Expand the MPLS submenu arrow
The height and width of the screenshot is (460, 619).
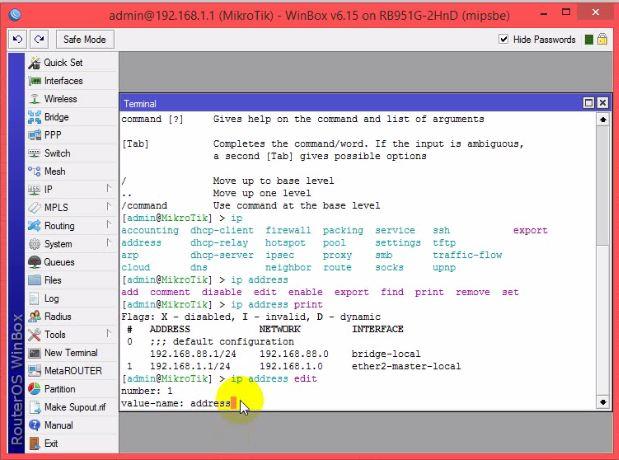point(109,207)
